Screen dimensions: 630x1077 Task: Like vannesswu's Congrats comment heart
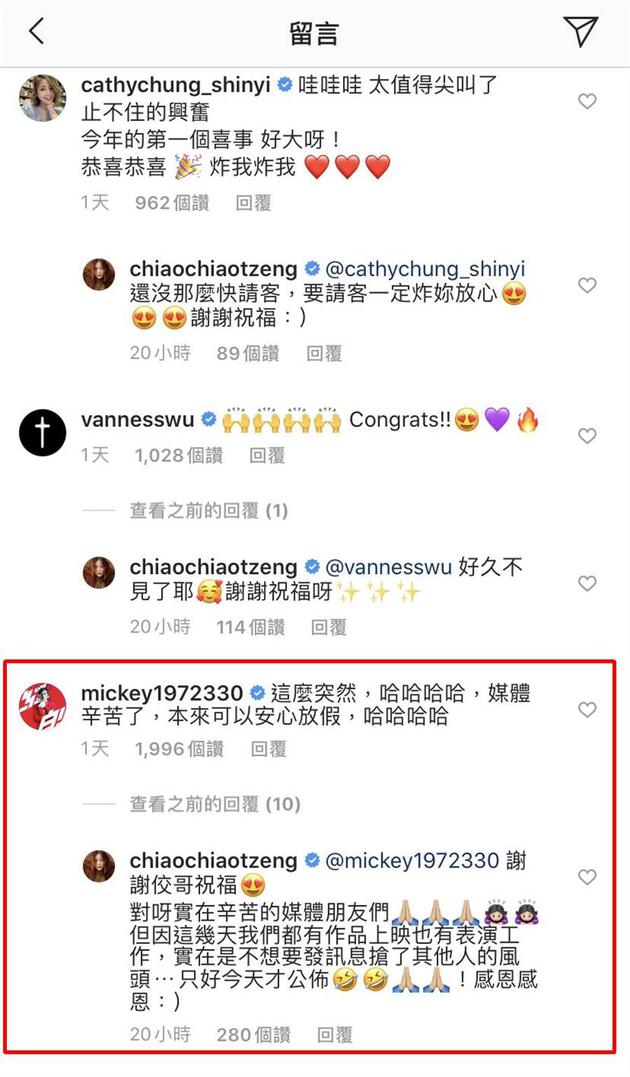click(587, 435)
